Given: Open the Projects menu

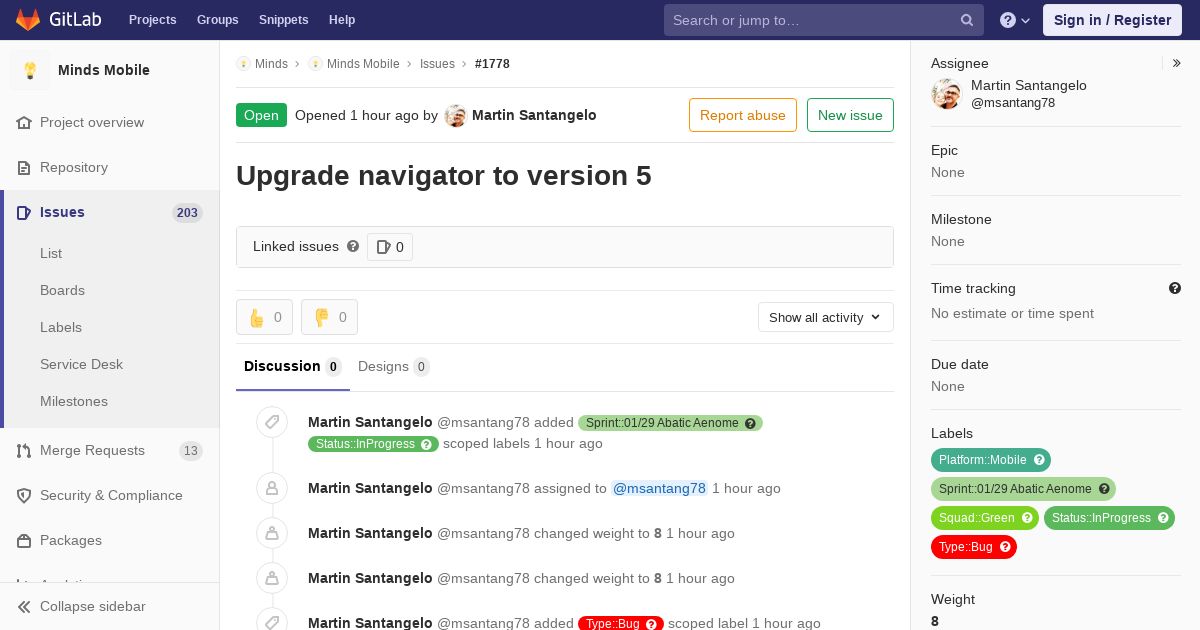Looking at the screenshot, I should 153,20.
